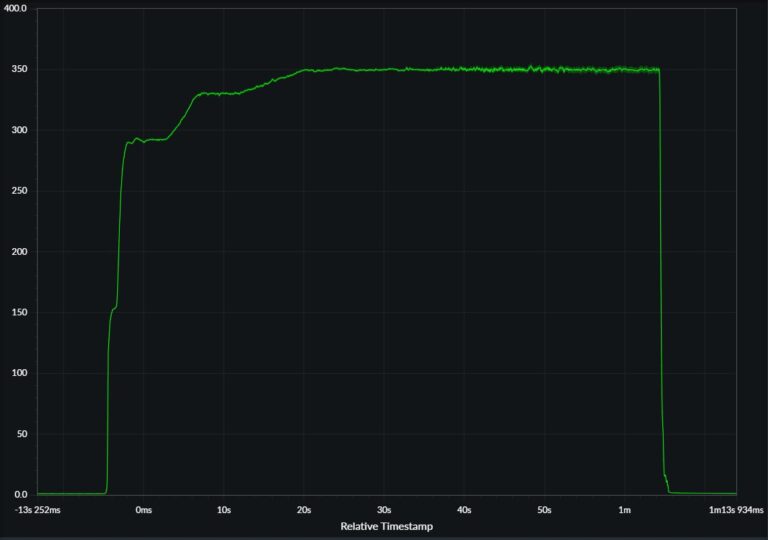Image resolution: width=768 pixels, height=540 pixels.
Task: Pick the 50s time axis marker
Action: coord(544,510)
